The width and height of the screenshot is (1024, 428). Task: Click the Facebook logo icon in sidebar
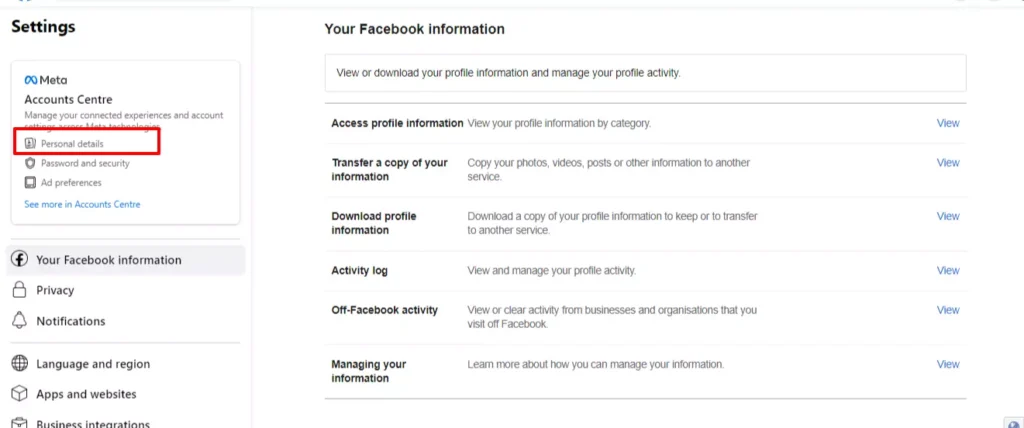tap(18, 260)
